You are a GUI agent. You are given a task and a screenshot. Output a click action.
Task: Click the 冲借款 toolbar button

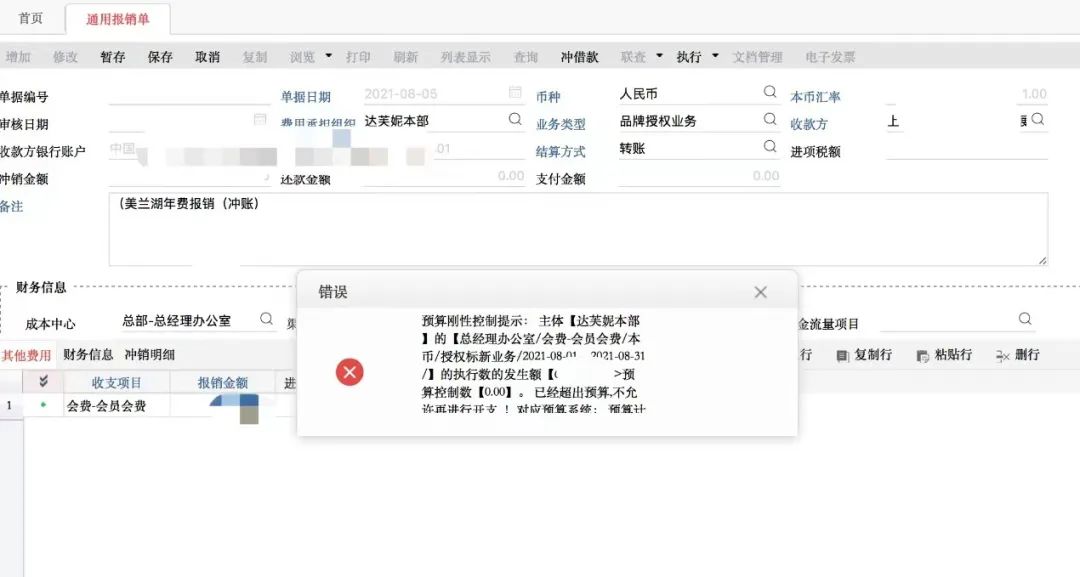[579, 57]
